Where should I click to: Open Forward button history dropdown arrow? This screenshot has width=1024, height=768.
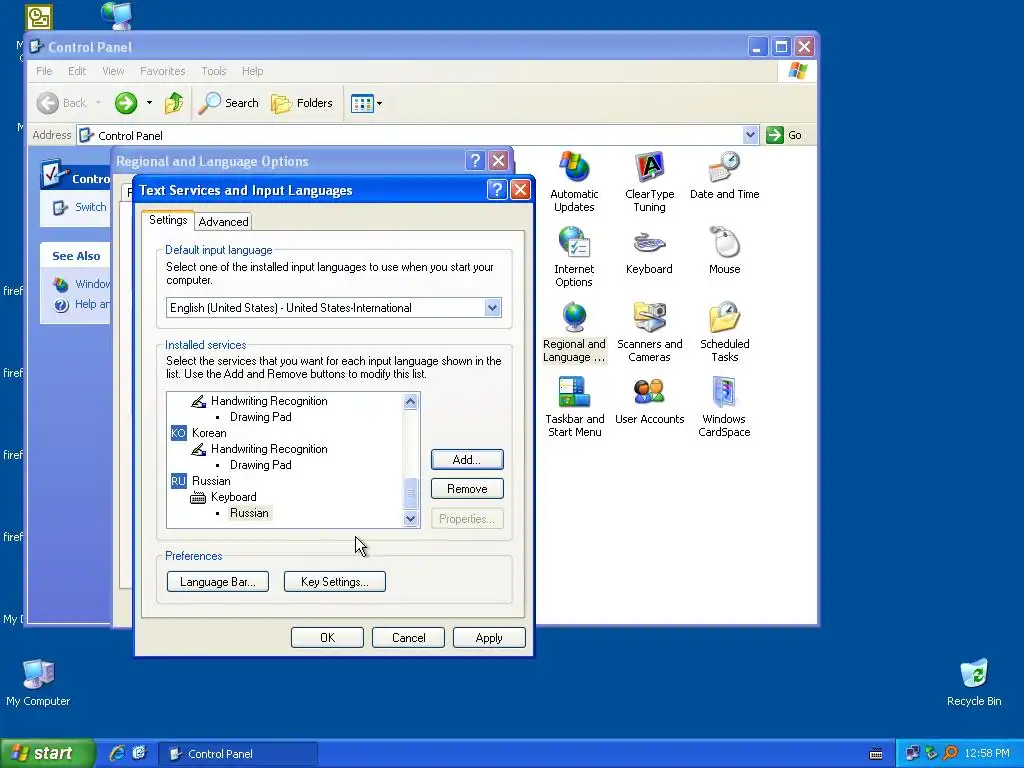[149, 103]
